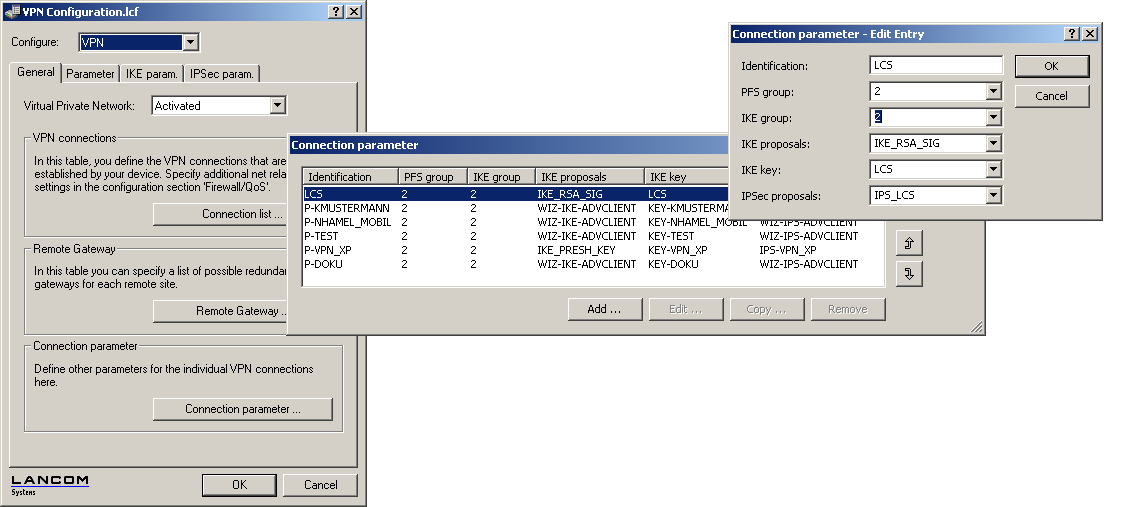Click help button in VPN Configuration title bar
Viewport: 1134px width, 507px height.
337,11
